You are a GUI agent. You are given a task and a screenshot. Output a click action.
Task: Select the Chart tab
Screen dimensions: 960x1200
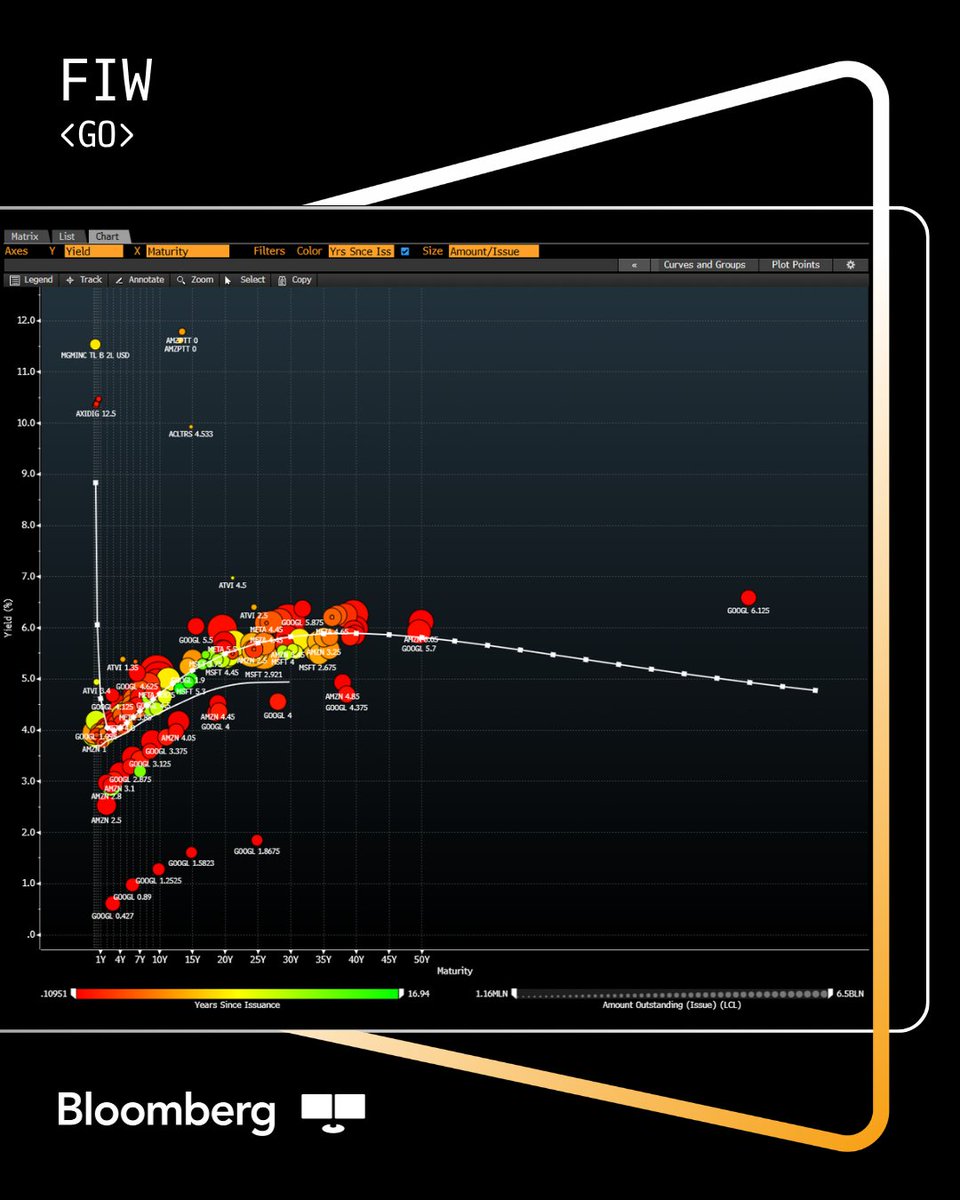[x=107, y=237]
